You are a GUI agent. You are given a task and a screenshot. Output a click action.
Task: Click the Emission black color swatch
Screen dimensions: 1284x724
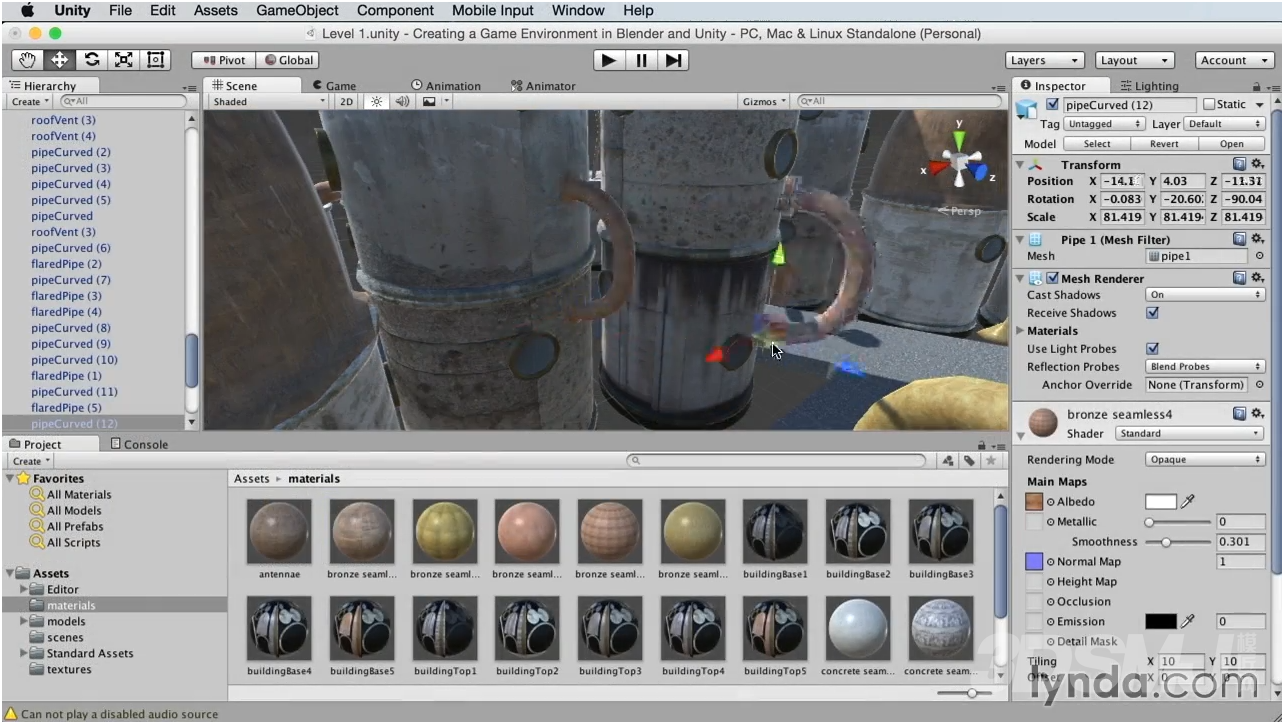pyautogui.click(x=1161, y=622)
